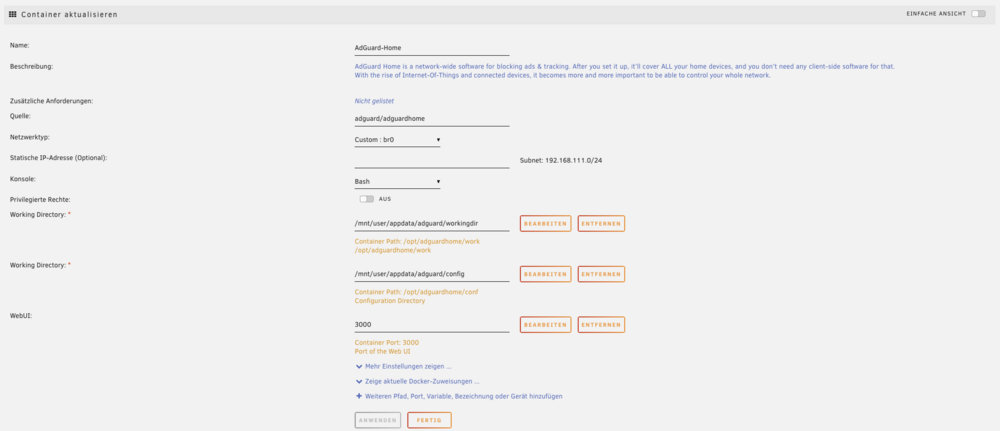Click Entfernen for WebUI port
Viewport: 1000px width, 431px height.
coord(601,325)
